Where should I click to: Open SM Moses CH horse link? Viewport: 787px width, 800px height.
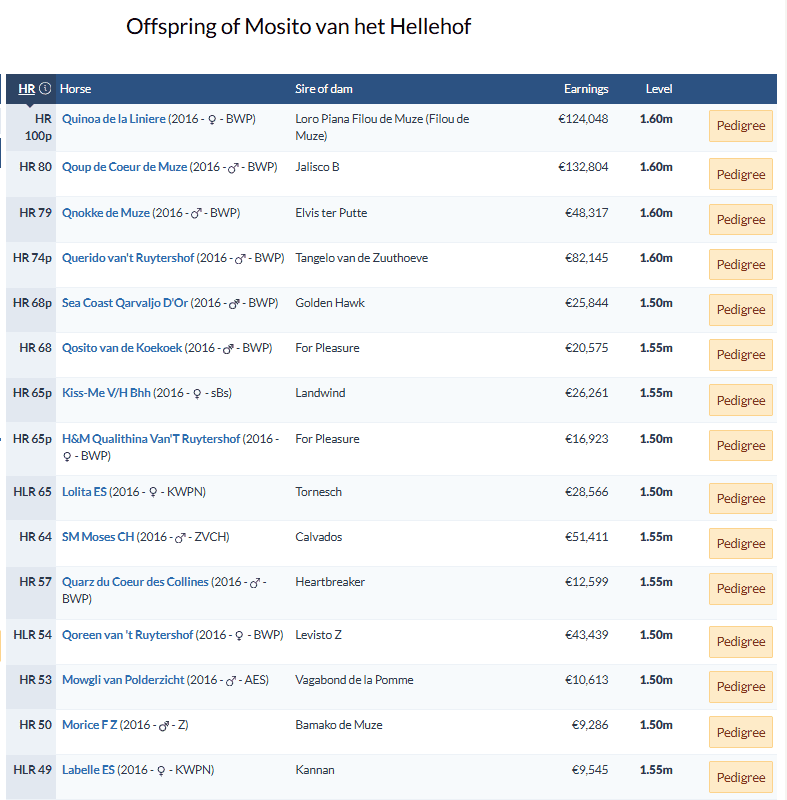[98, 537]
